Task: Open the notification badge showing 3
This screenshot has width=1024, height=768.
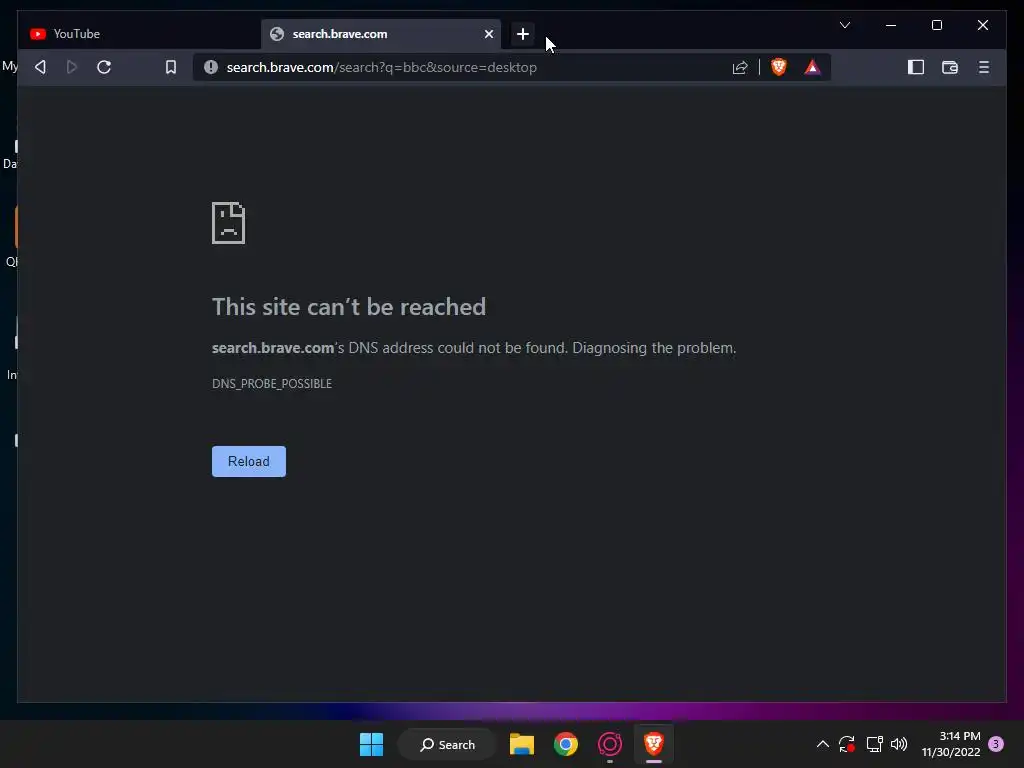Action: (996, 744)
